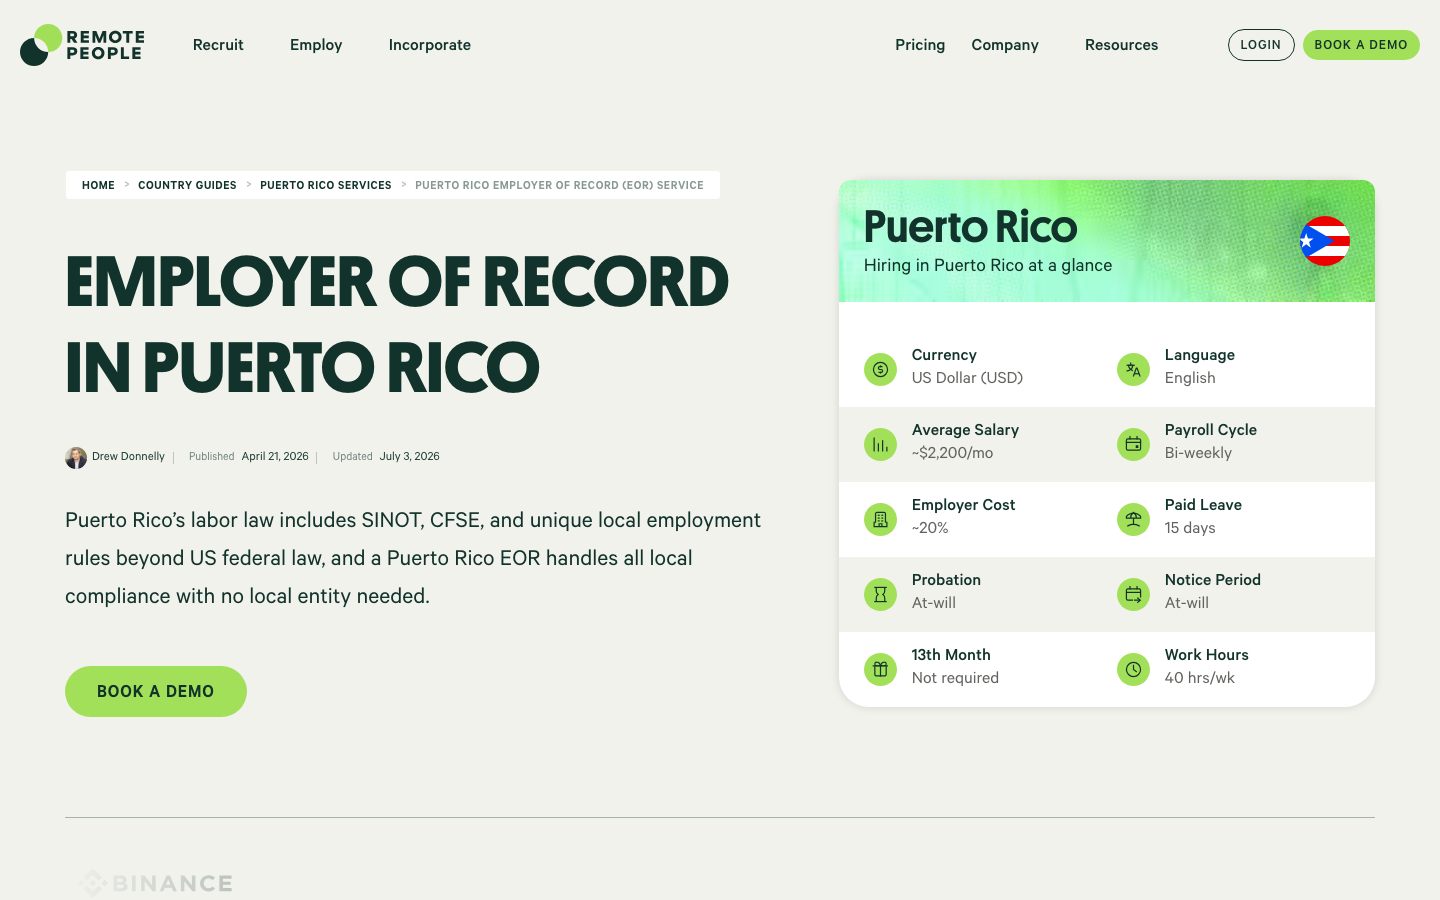Open PUERTO RICO SERVICES breadcrumb link
Screen dimensions: 1440x900
(x=326, y=185)
